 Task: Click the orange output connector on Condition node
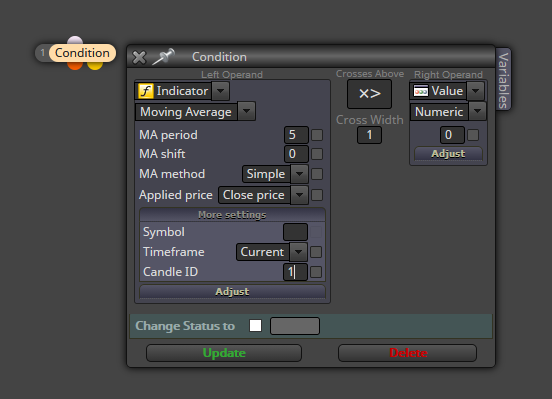(x=75, y=66)
